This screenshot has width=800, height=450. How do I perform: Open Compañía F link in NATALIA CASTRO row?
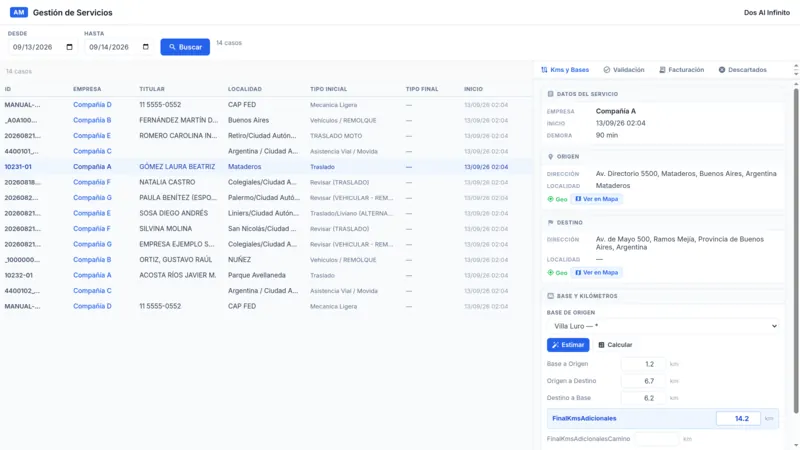(x=92, y=182)
